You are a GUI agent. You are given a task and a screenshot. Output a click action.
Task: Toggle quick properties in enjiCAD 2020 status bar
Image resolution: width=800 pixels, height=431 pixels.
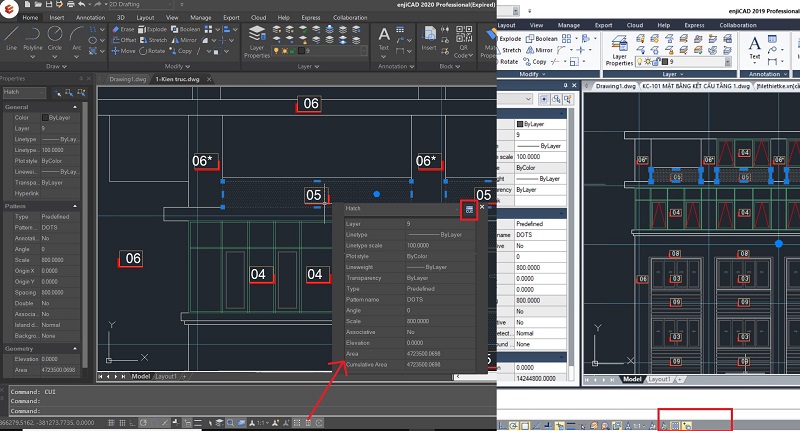308,423
